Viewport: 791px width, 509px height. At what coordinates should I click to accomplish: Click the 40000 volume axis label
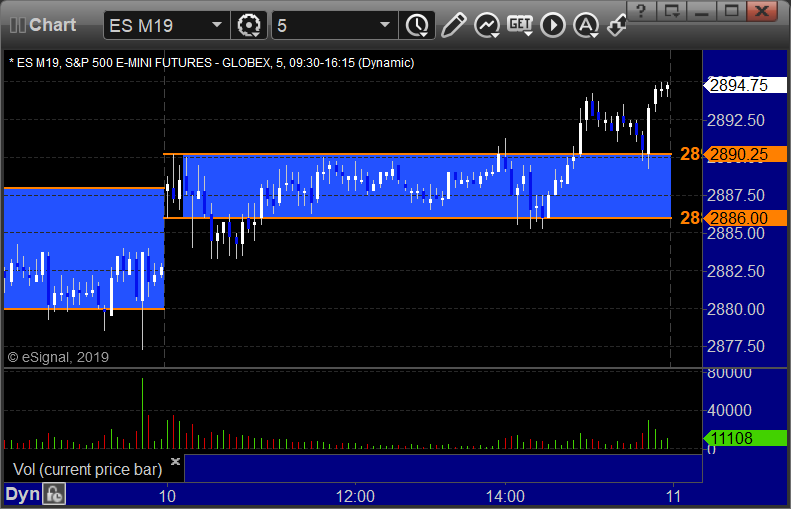click(729, 410)
